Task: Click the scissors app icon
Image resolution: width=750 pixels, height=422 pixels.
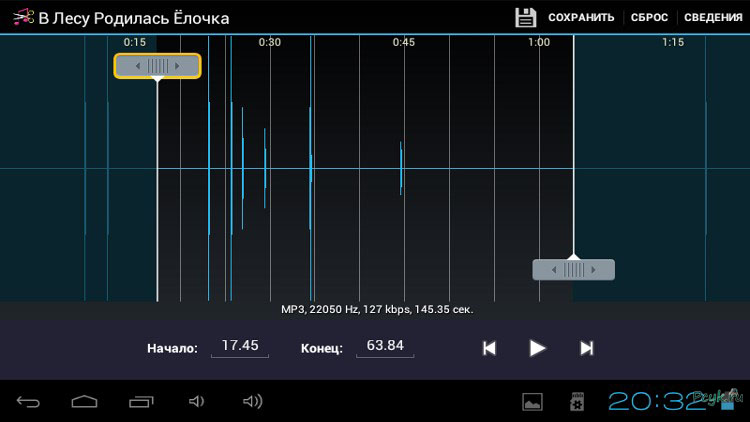Action: tap(22, 18)
